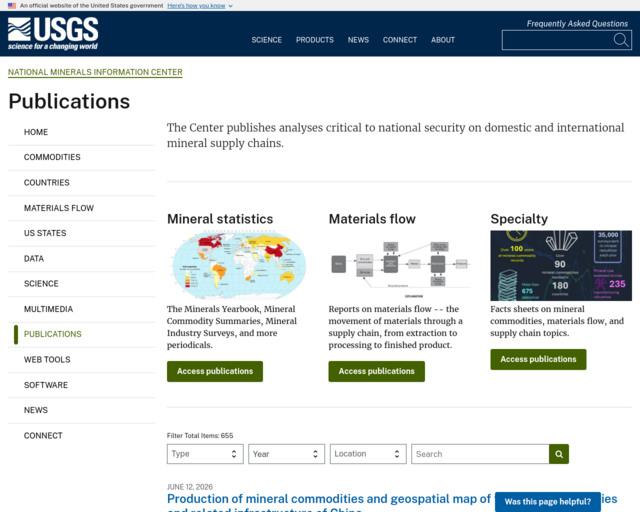The image size is (640, 512).
Task: Click the 'Materials flow' heading
Action: pos(372,219)
